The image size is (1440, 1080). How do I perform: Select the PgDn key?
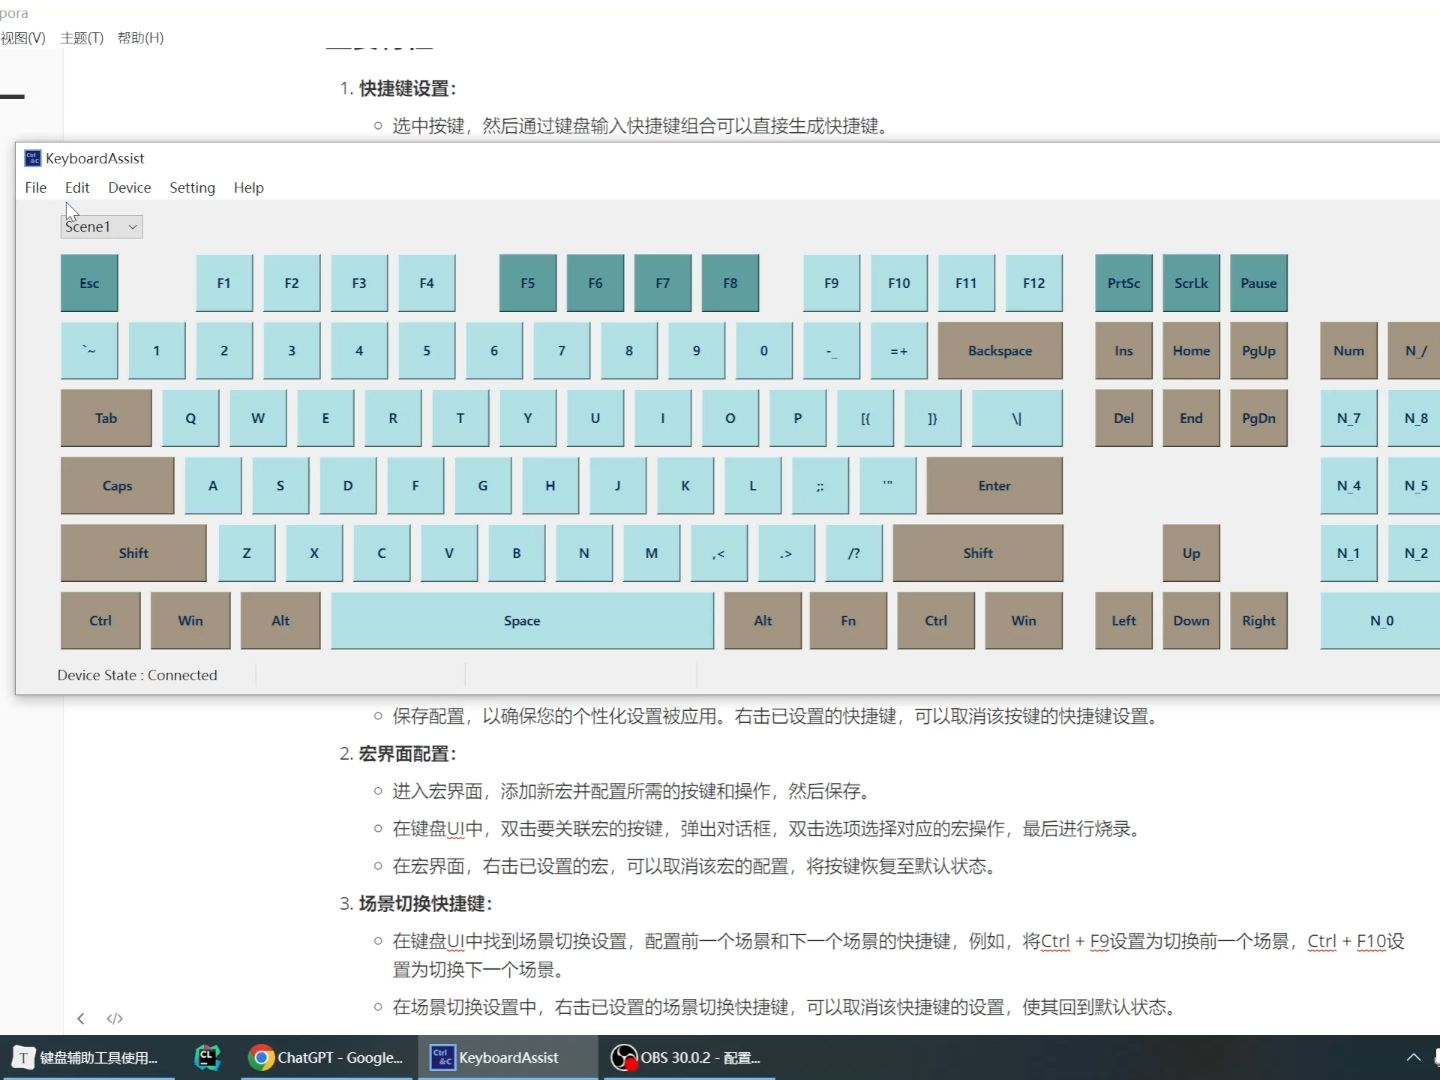point(1259,418)
